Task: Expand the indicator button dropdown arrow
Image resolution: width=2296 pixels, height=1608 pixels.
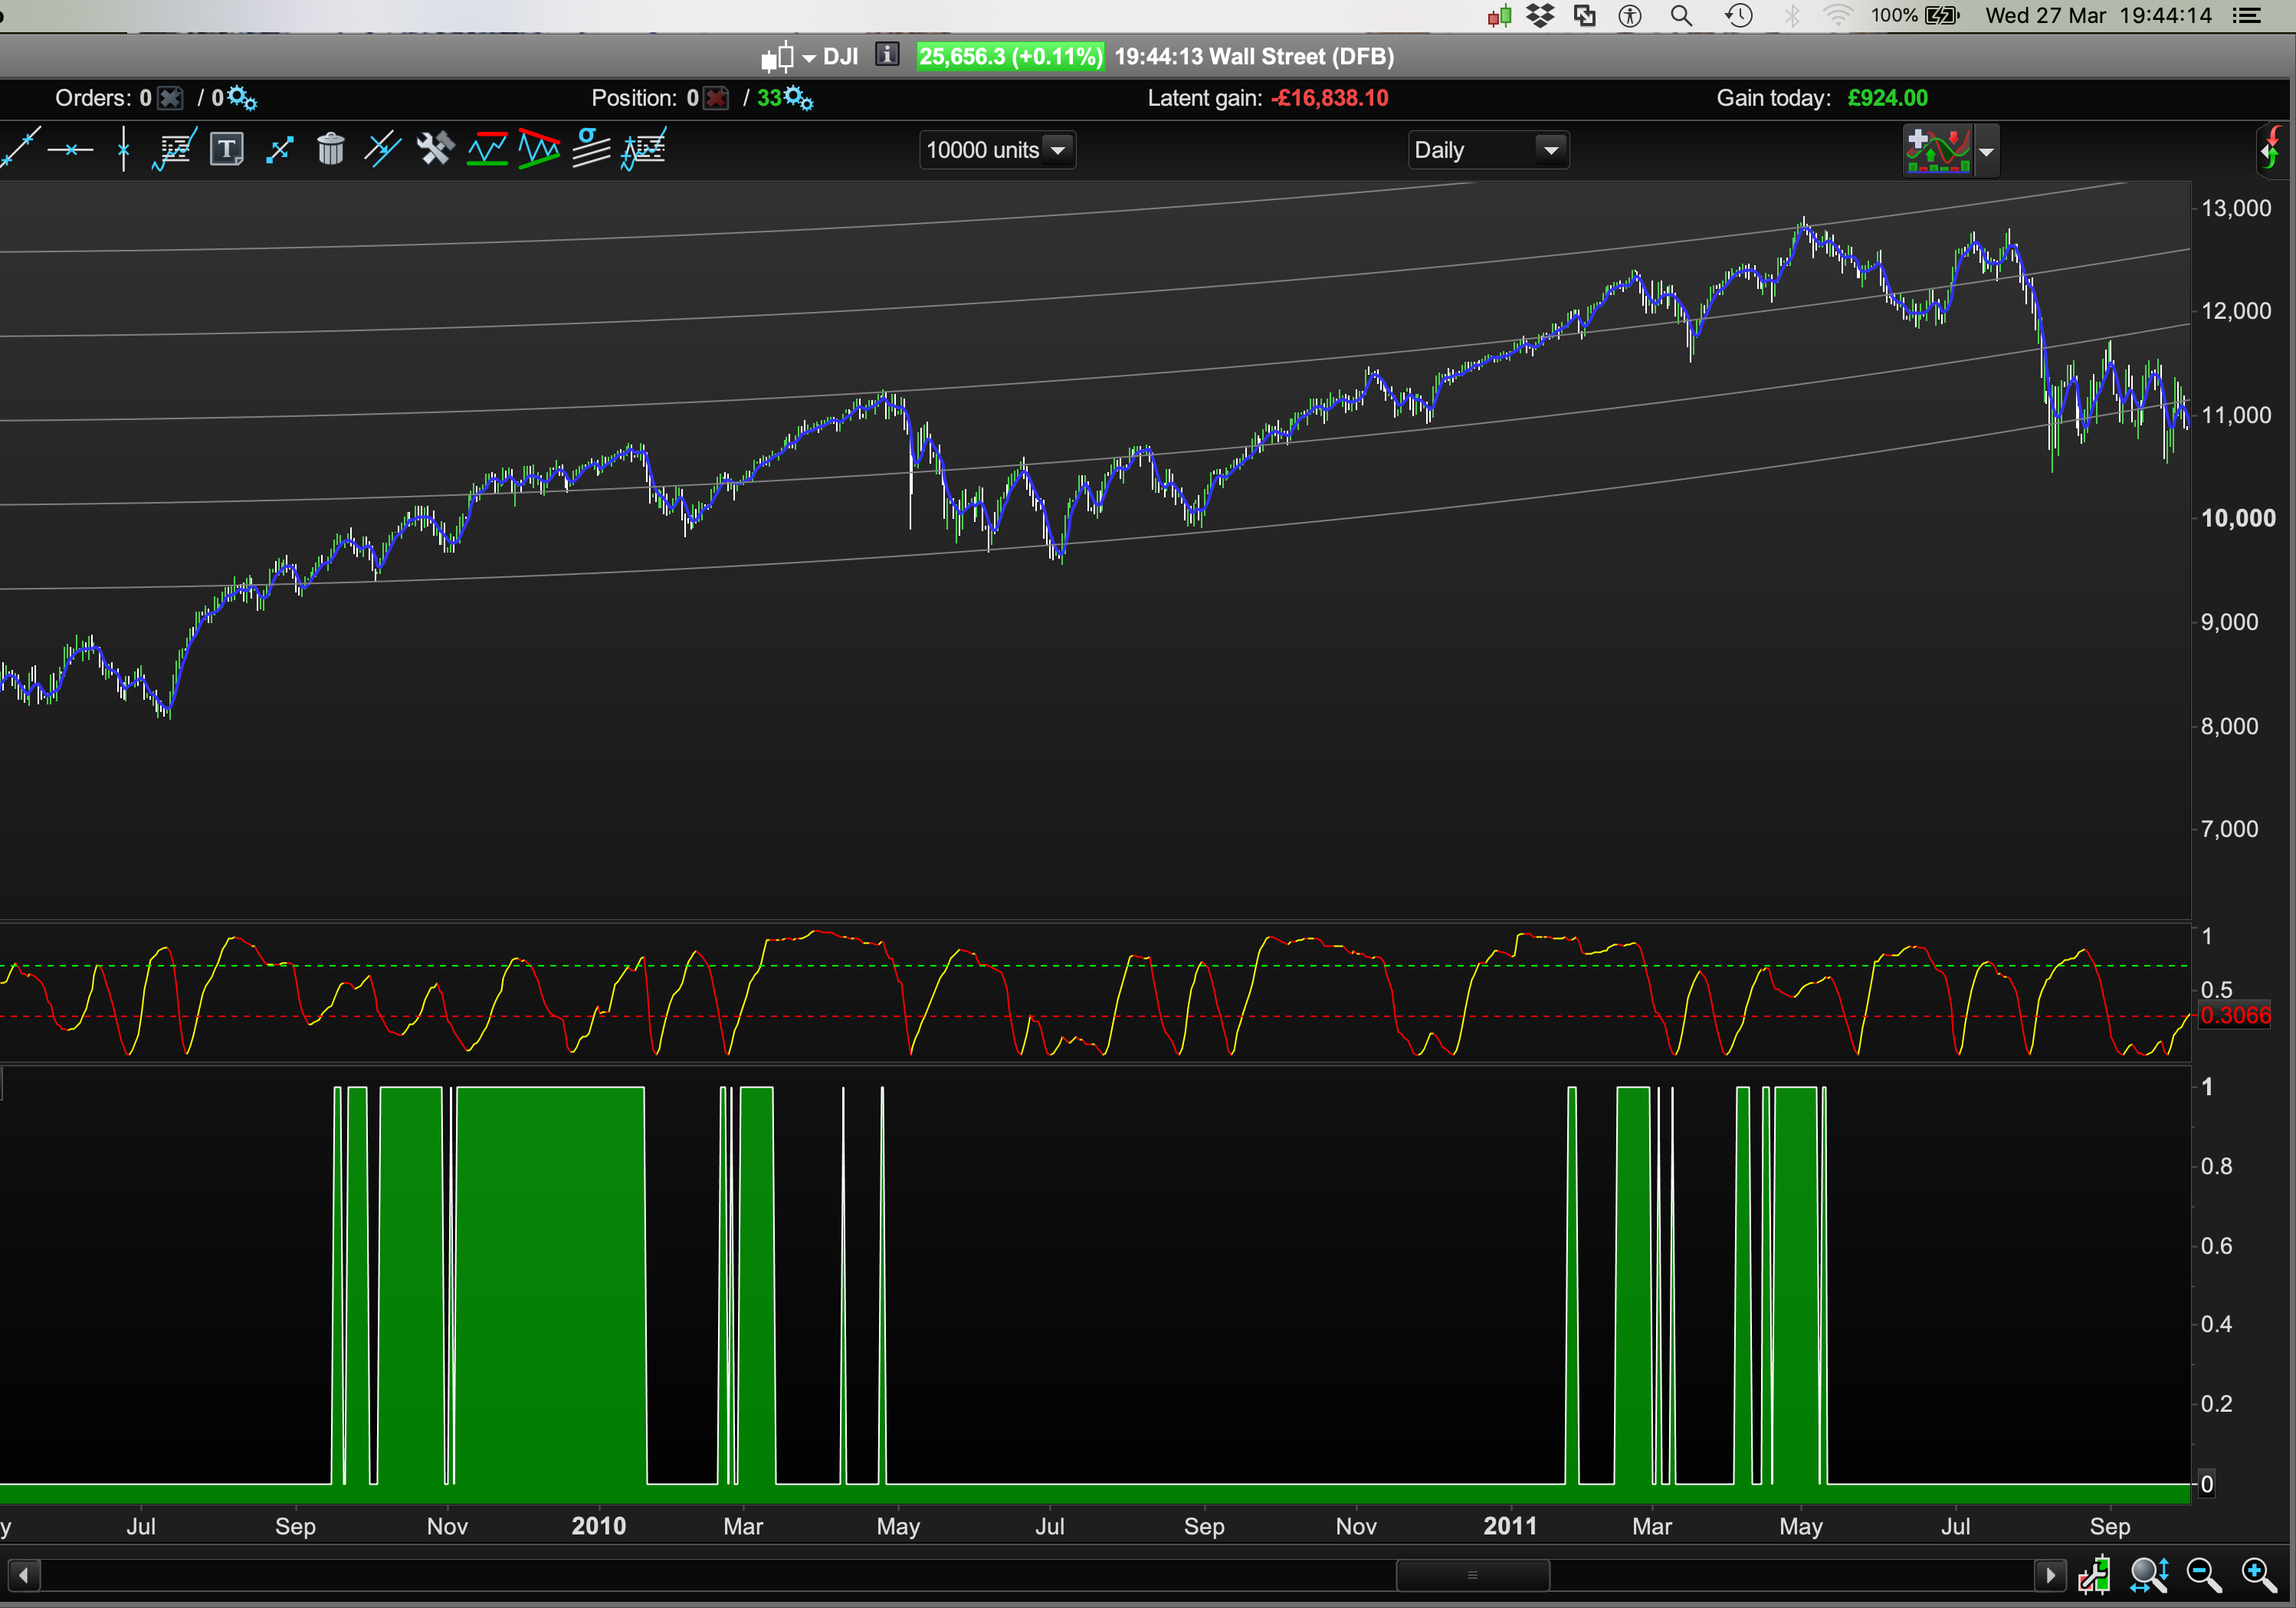Action: pos(1987,152)
